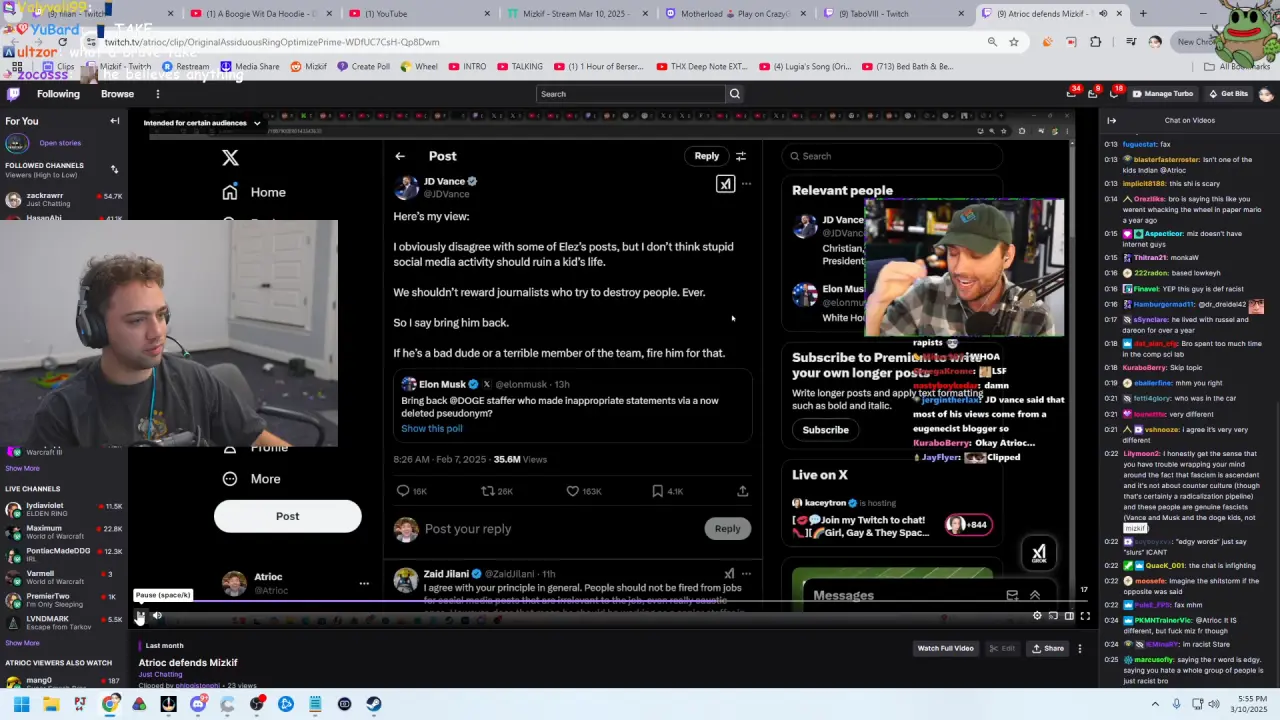Open lydiaviolet live channel
The width and height of the screenshot is (1280, 720).
coord(64,510)
